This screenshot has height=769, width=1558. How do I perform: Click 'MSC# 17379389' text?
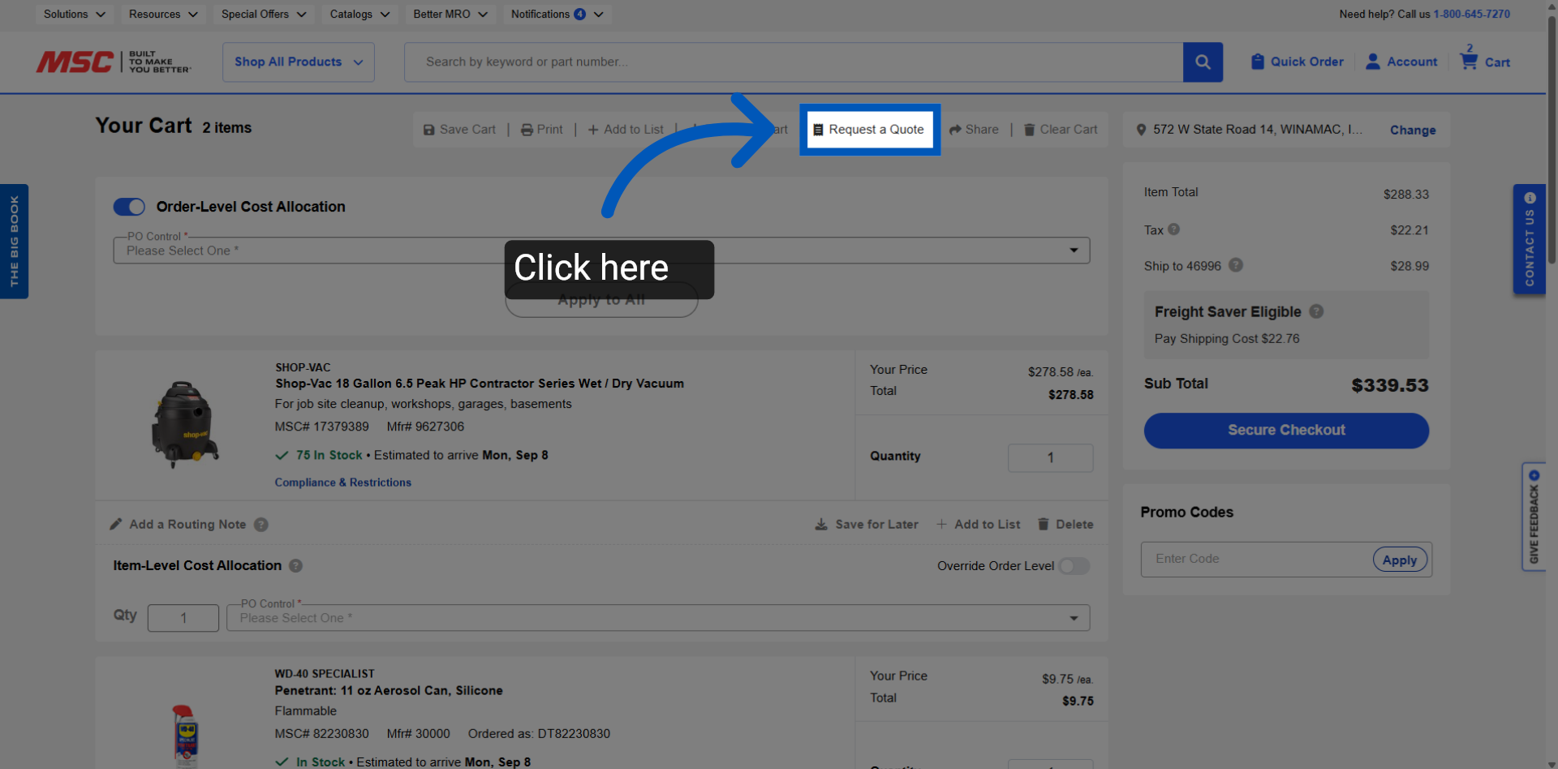[x=322, y=426]
